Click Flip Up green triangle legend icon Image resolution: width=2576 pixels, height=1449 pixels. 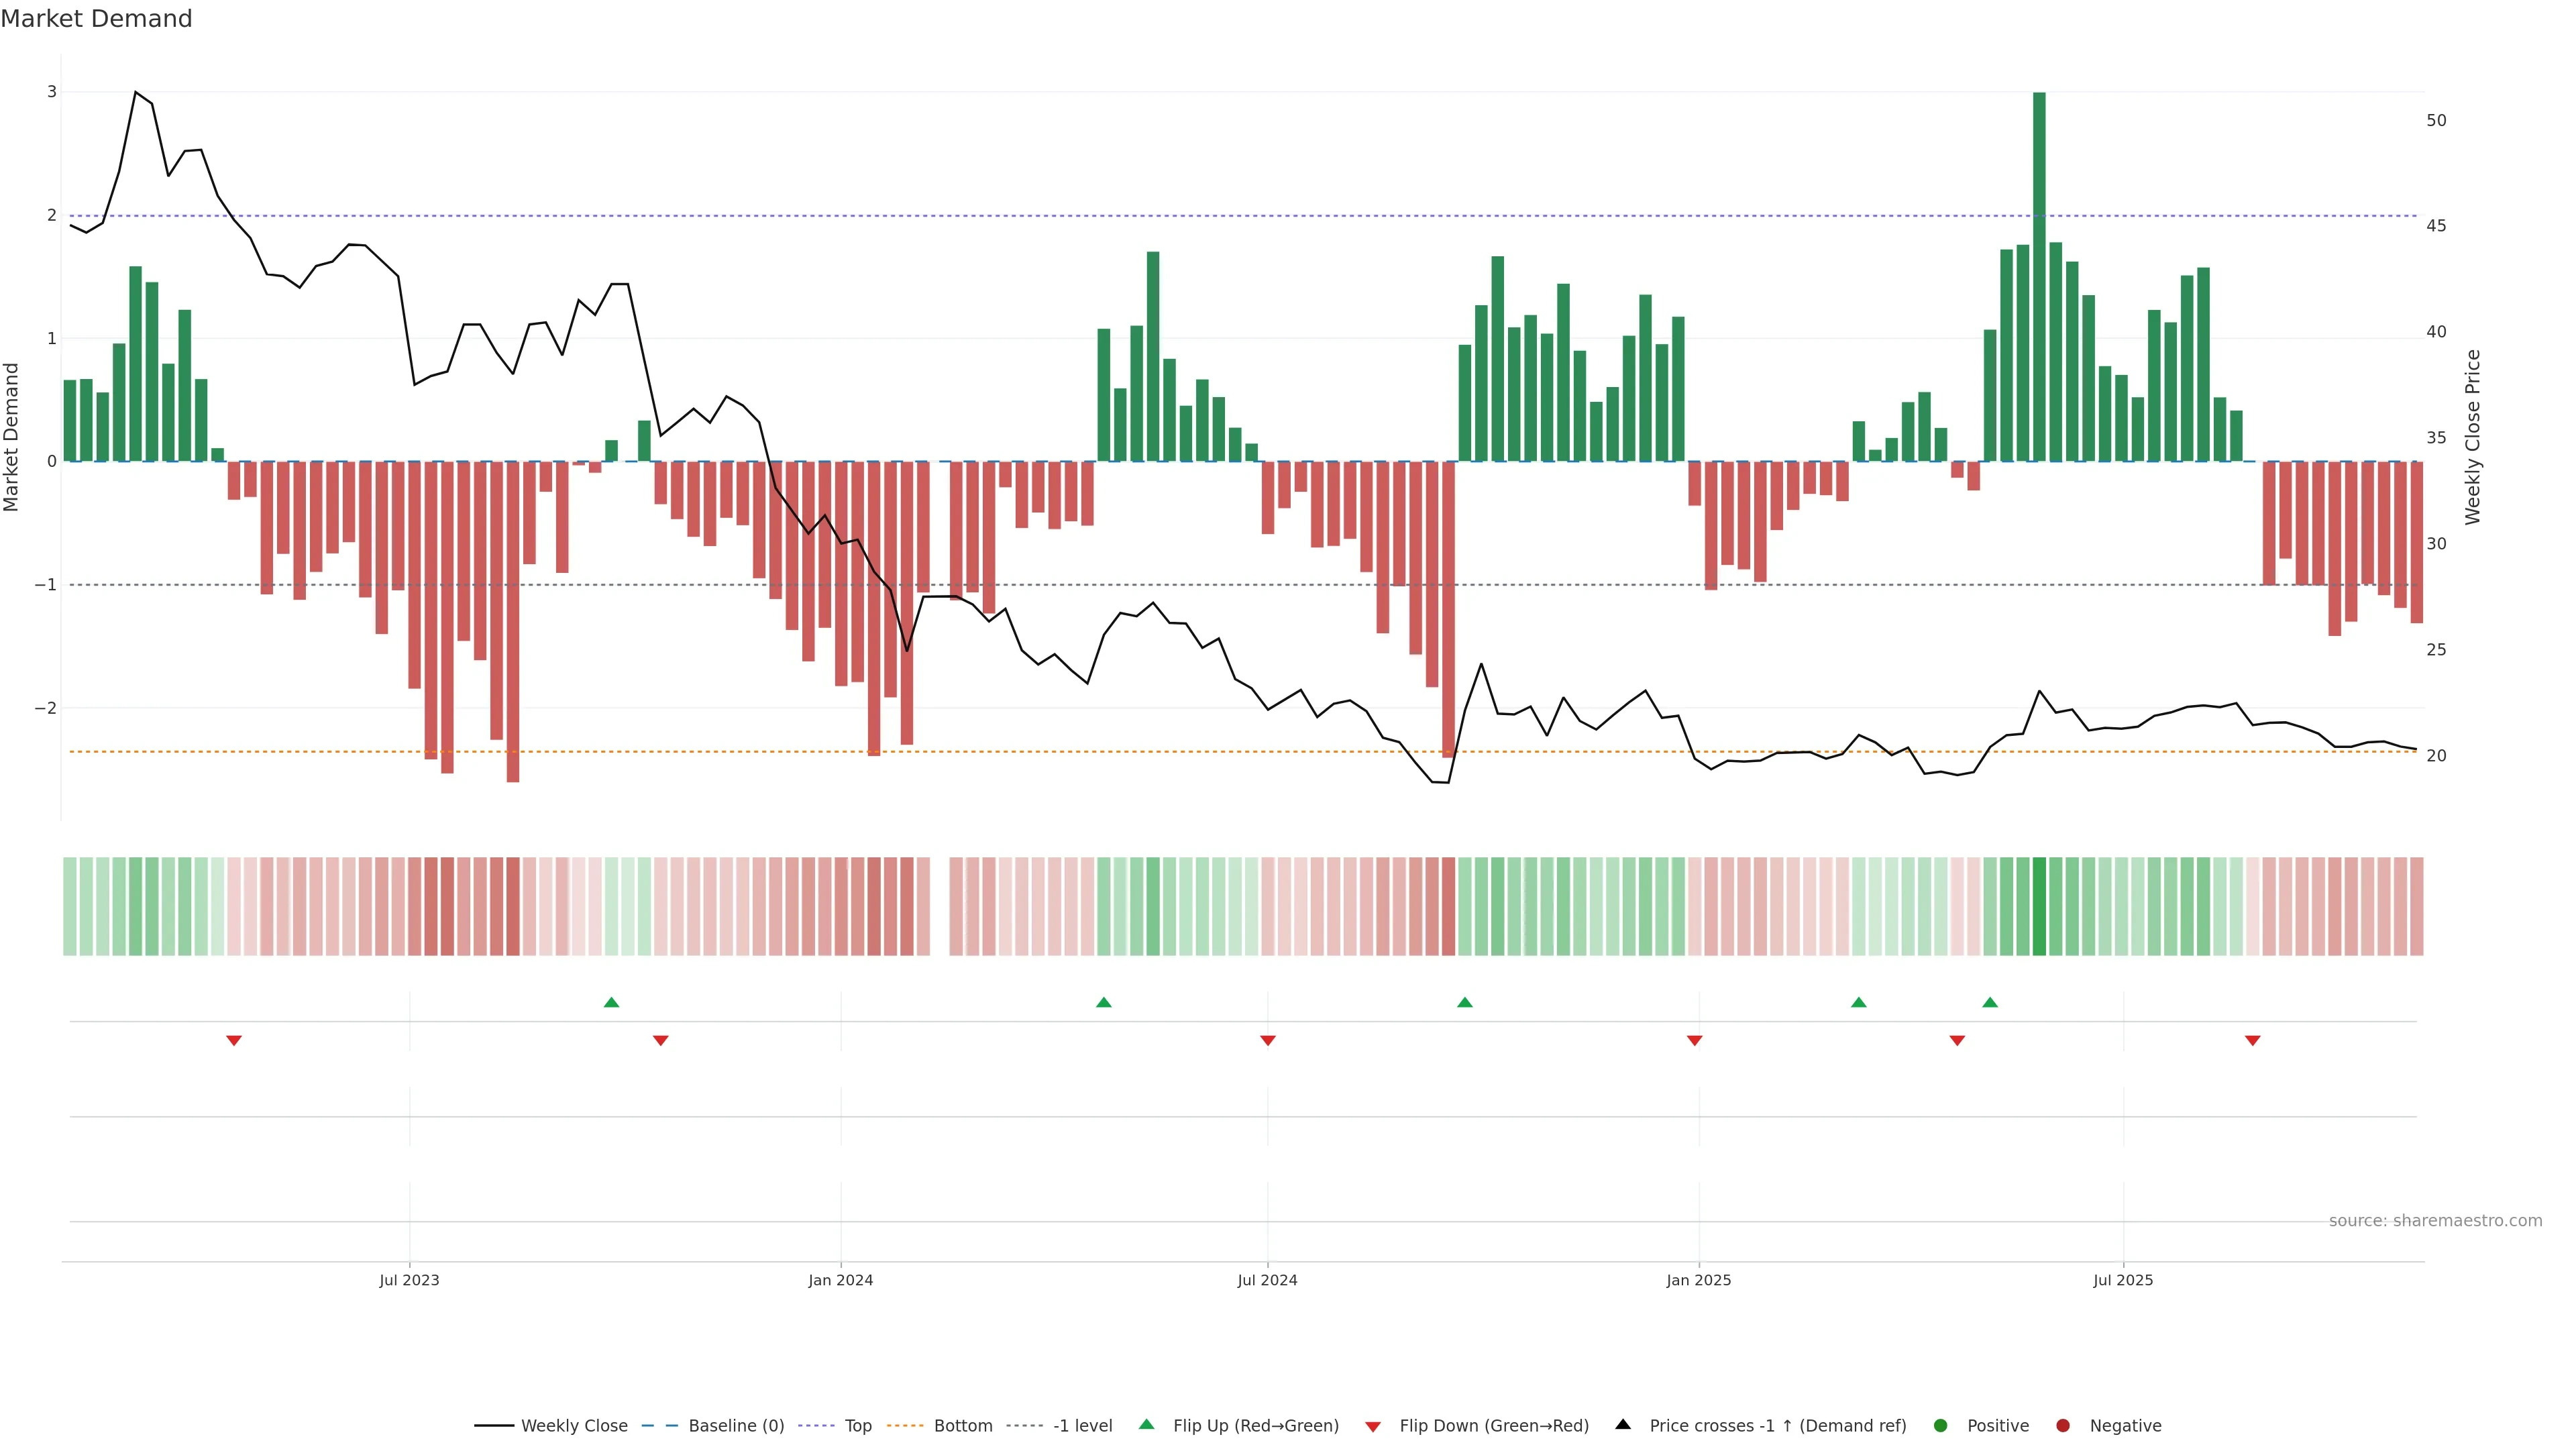[x=1147, y=1425]
